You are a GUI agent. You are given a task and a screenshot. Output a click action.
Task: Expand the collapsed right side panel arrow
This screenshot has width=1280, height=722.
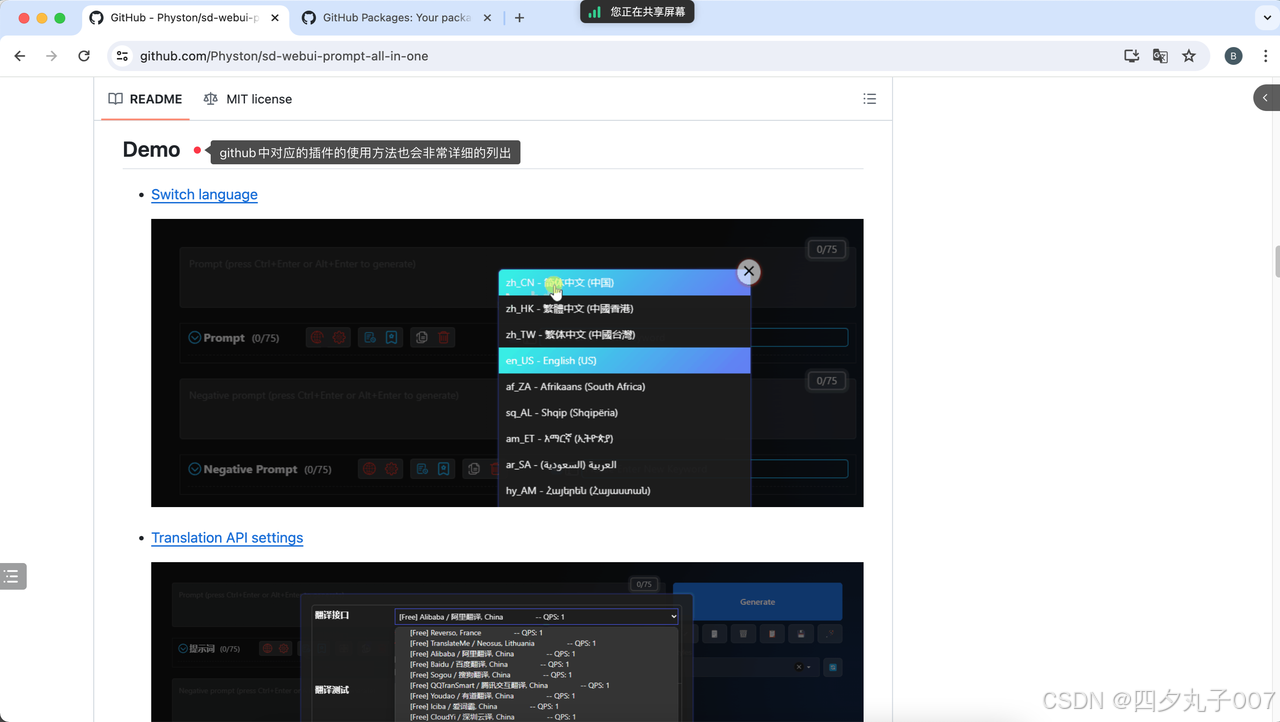[x=1266, y=98]
